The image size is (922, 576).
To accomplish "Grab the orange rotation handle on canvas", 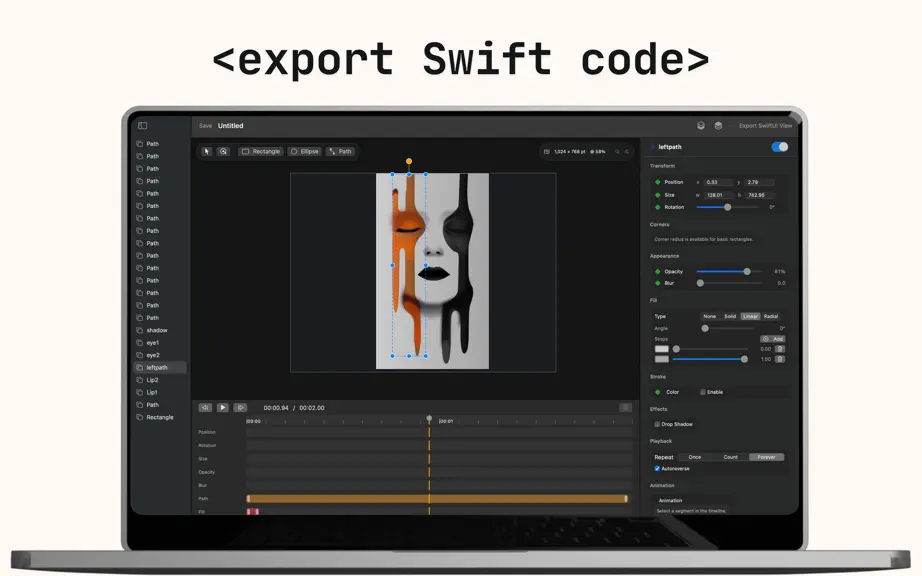I will coord(409,161).
